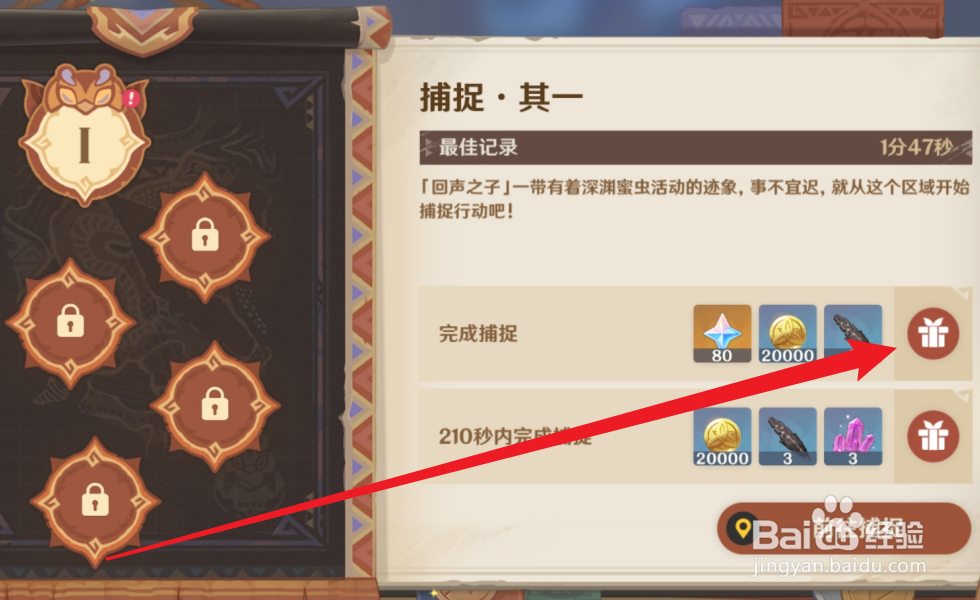Select the locked stage on the far left
This screenshot has height=600, width=980.
pyautogui.click(x=70, y=322)
